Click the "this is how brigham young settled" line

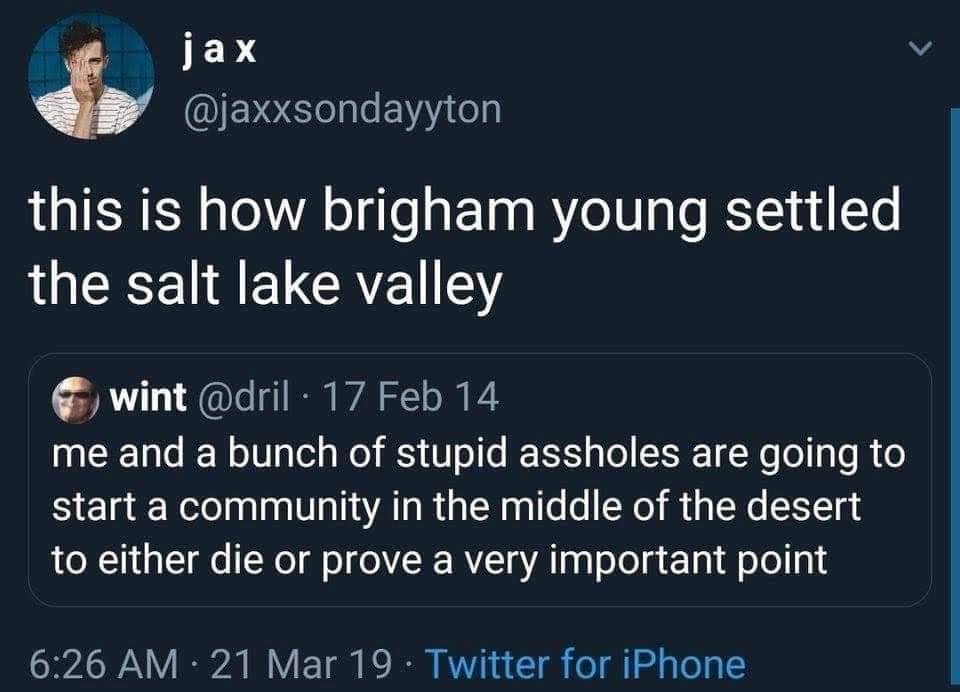pyautogui.click(x=464, y=214)
